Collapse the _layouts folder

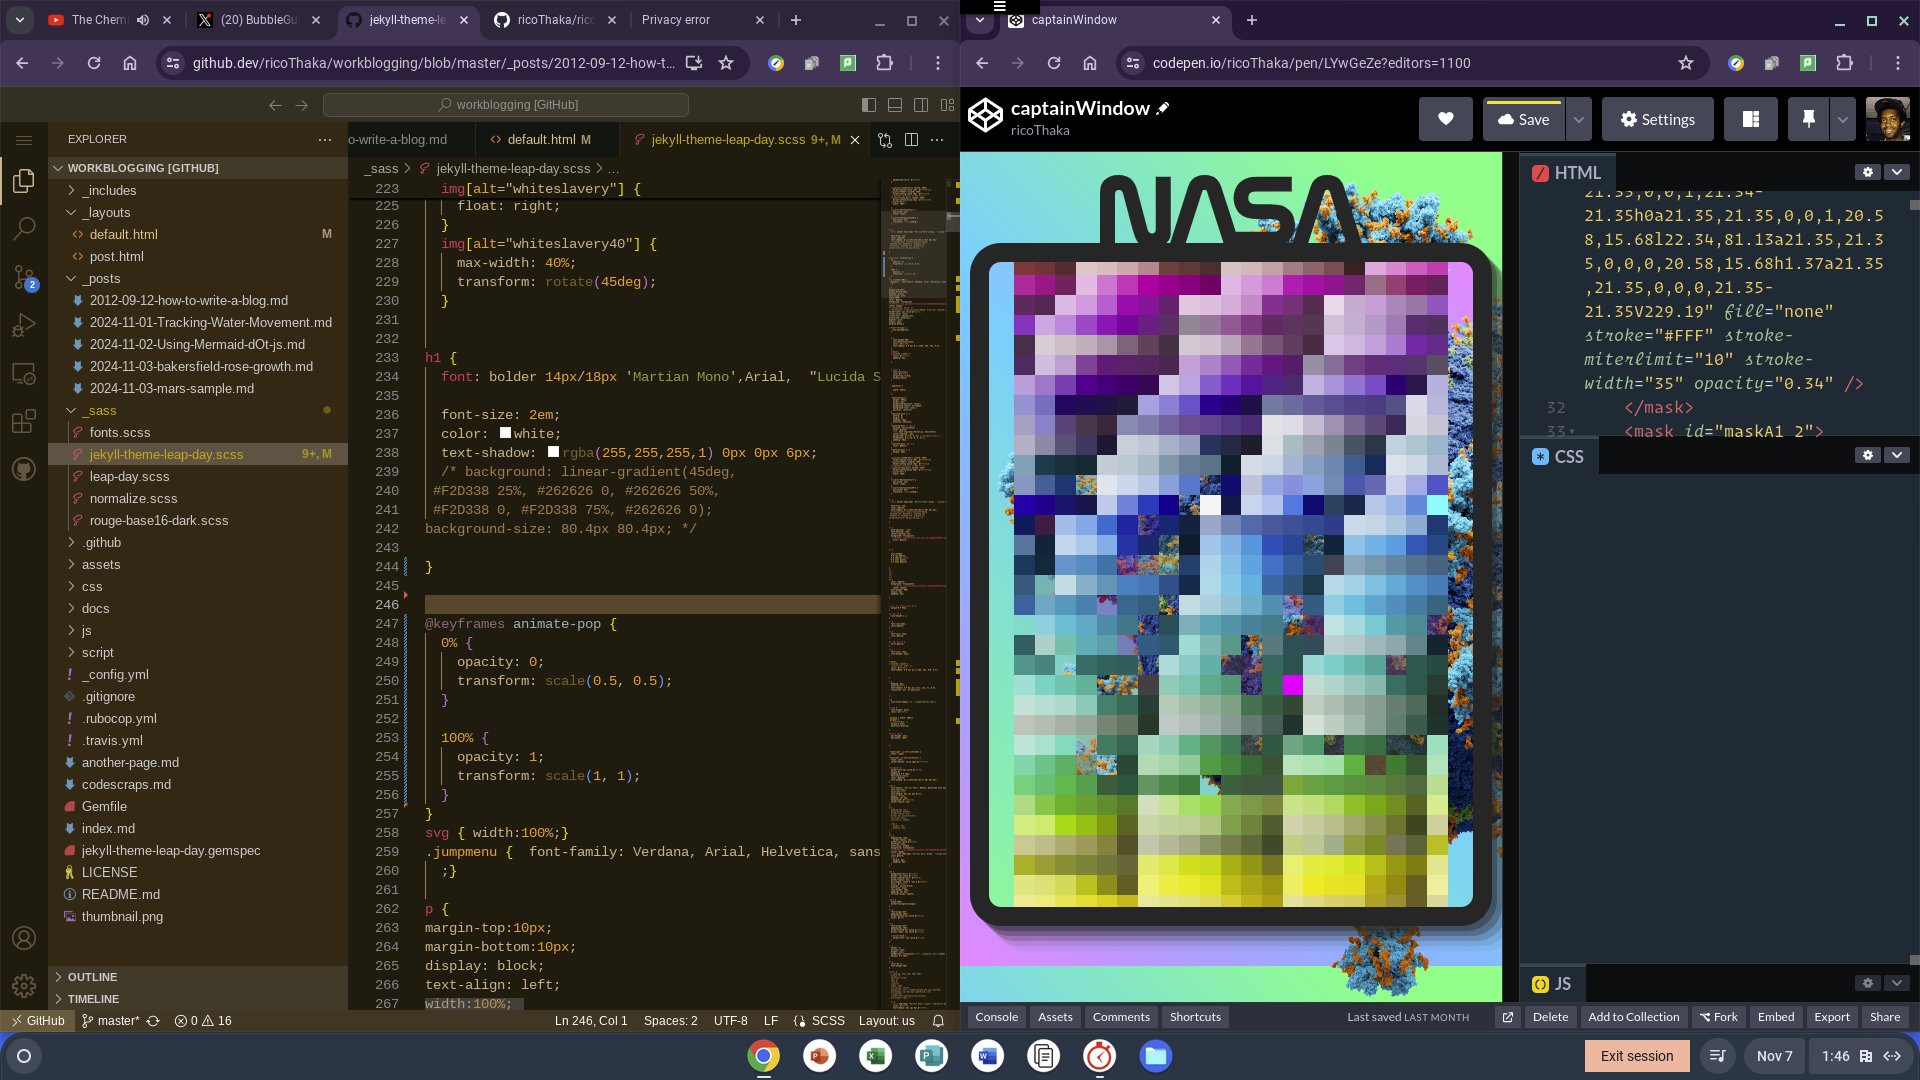tap(106, 212)
